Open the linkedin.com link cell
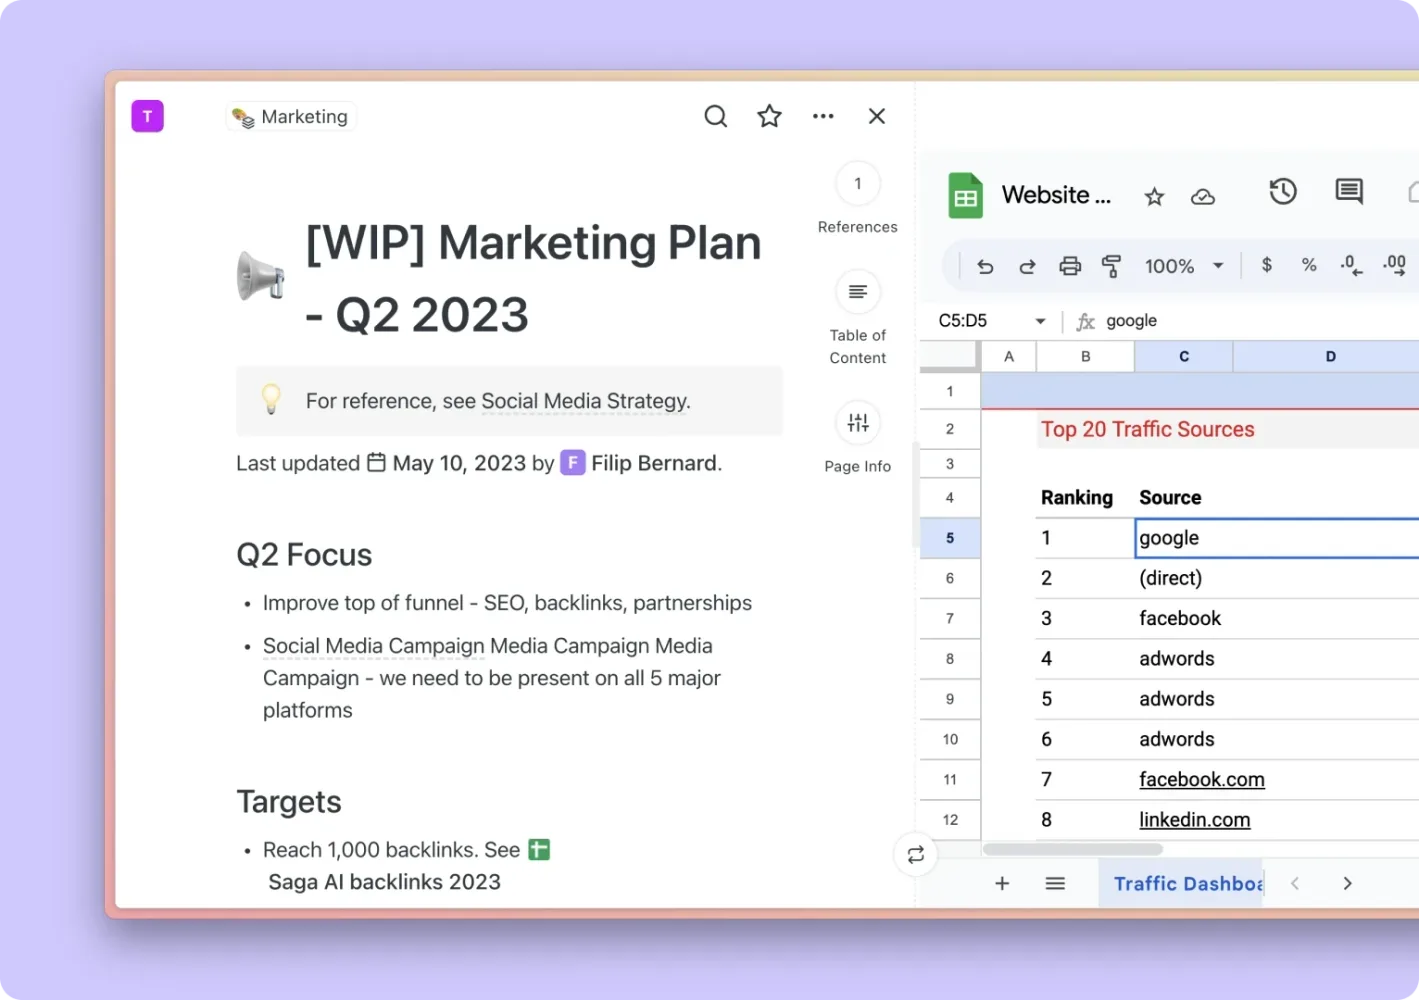Screen dimensions: 1419x1000 point(1194,820)
